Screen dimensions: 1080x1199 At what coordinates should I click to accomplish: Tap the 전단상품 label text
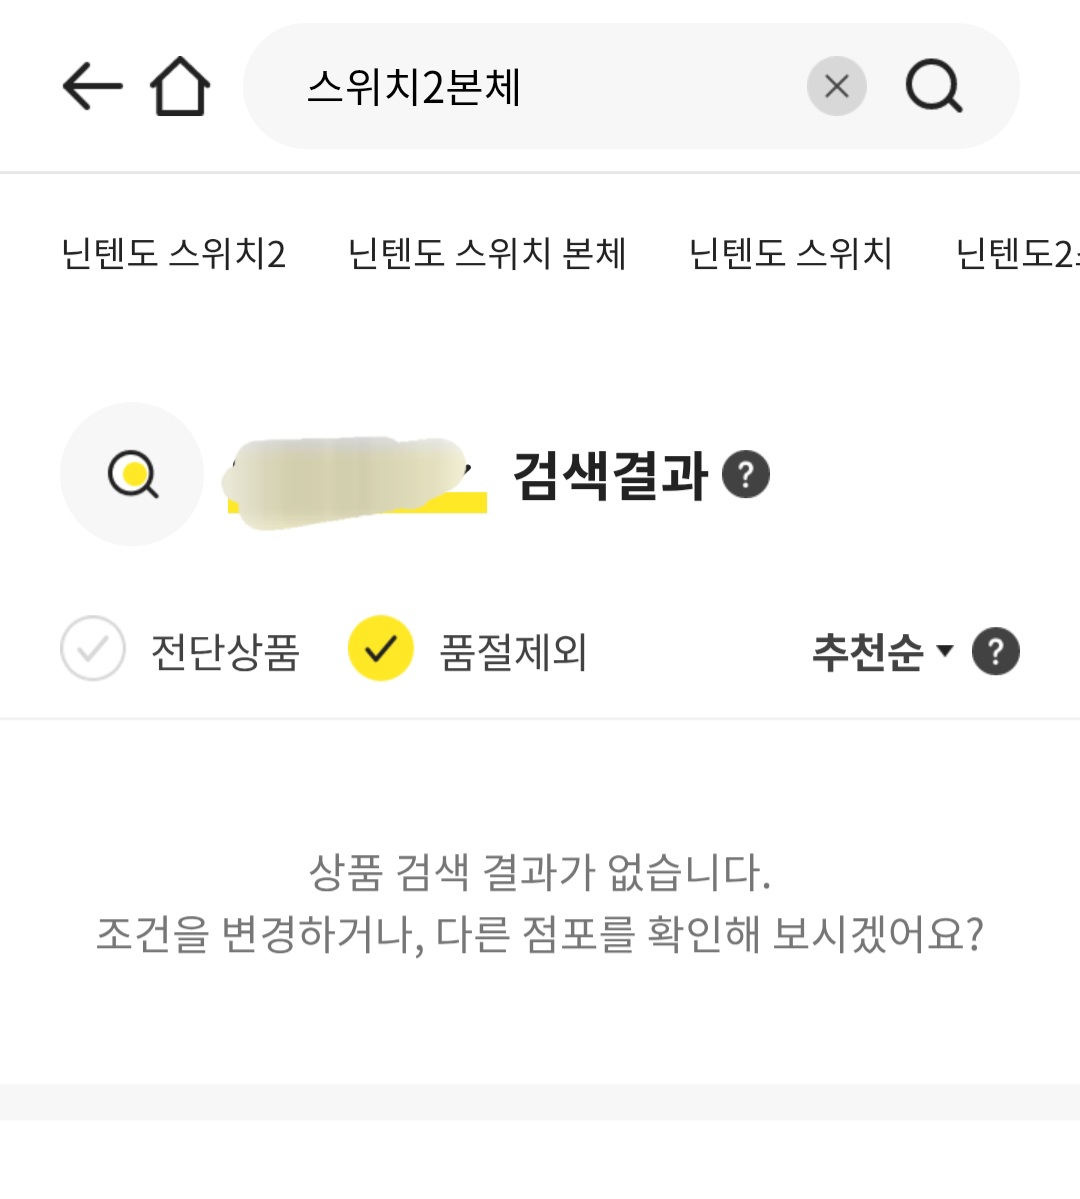pyautogui.click(x=225, y=652)
